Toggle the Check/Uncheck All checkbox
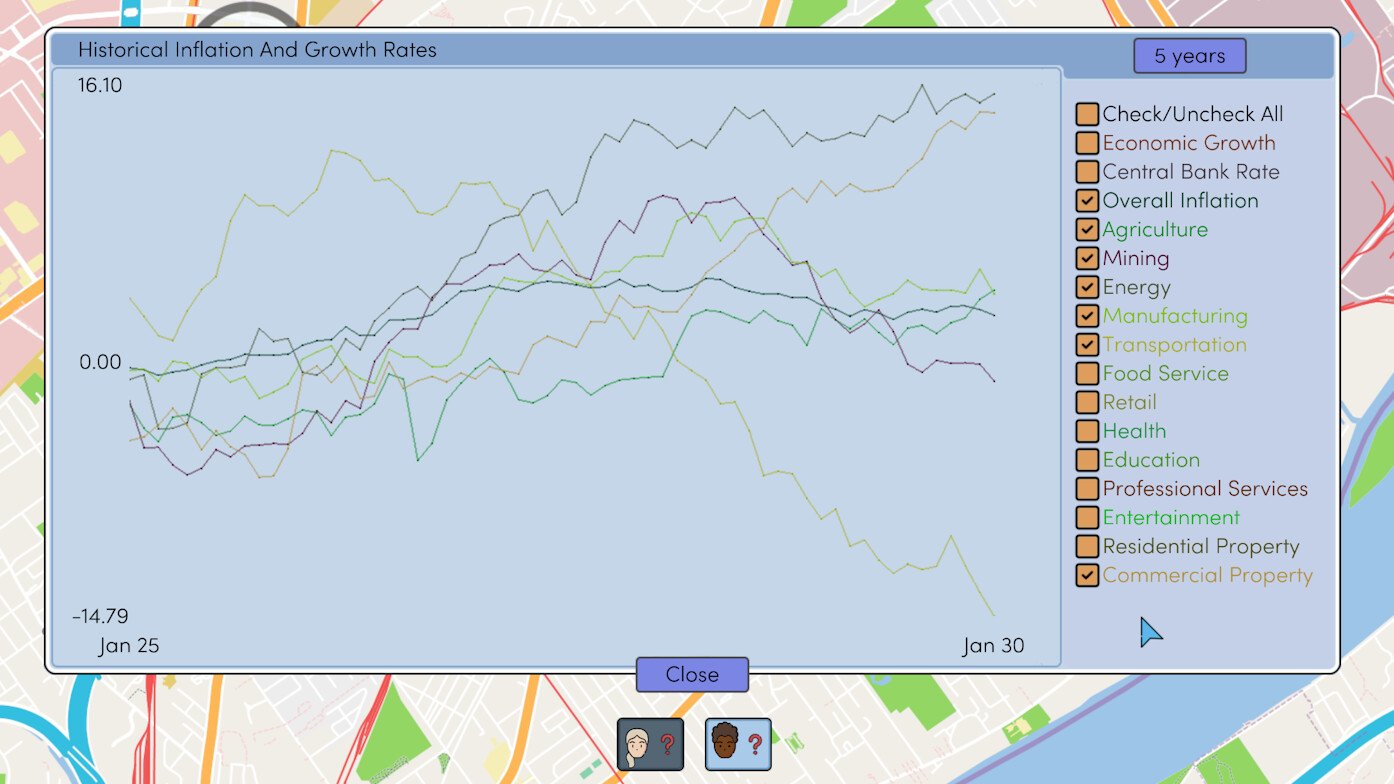 (x=1087, y=115)
